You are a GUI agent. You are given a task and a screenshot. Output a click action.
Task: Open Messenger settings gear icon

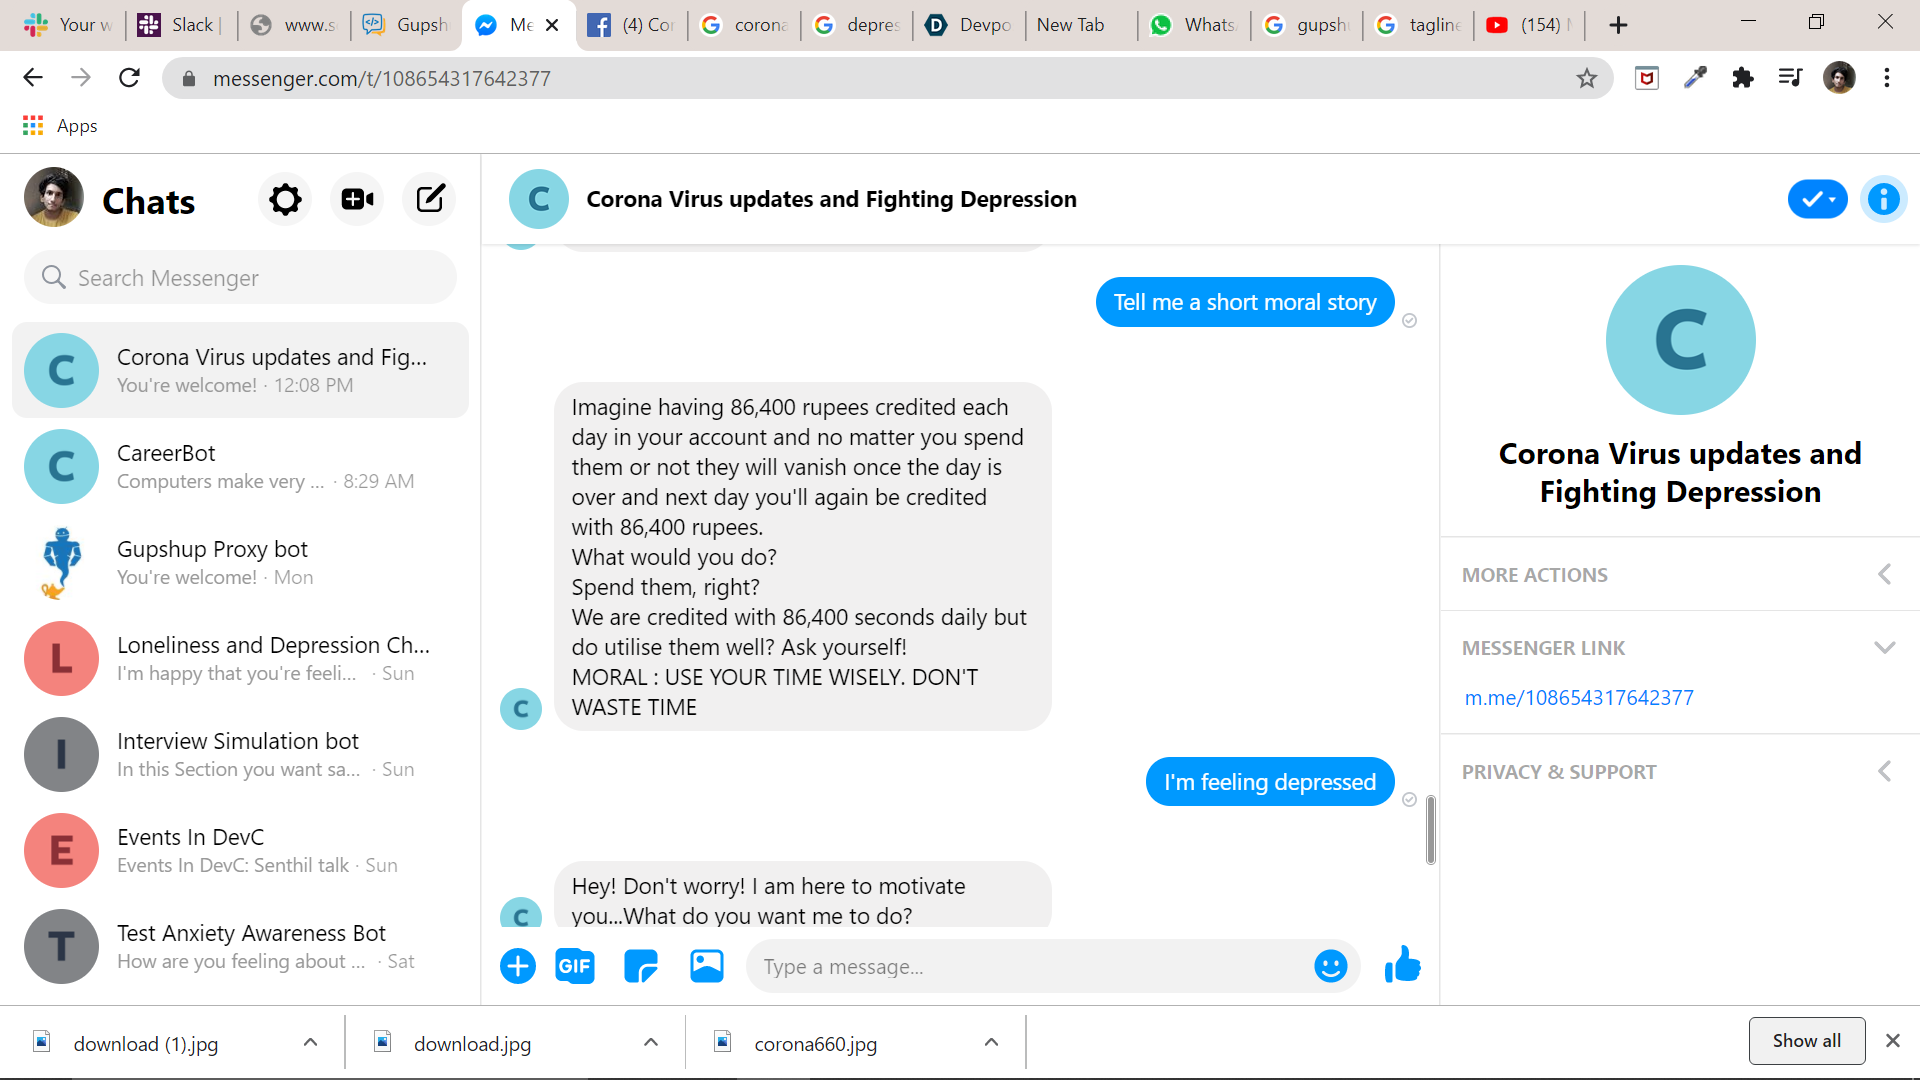tap(285, 200)
